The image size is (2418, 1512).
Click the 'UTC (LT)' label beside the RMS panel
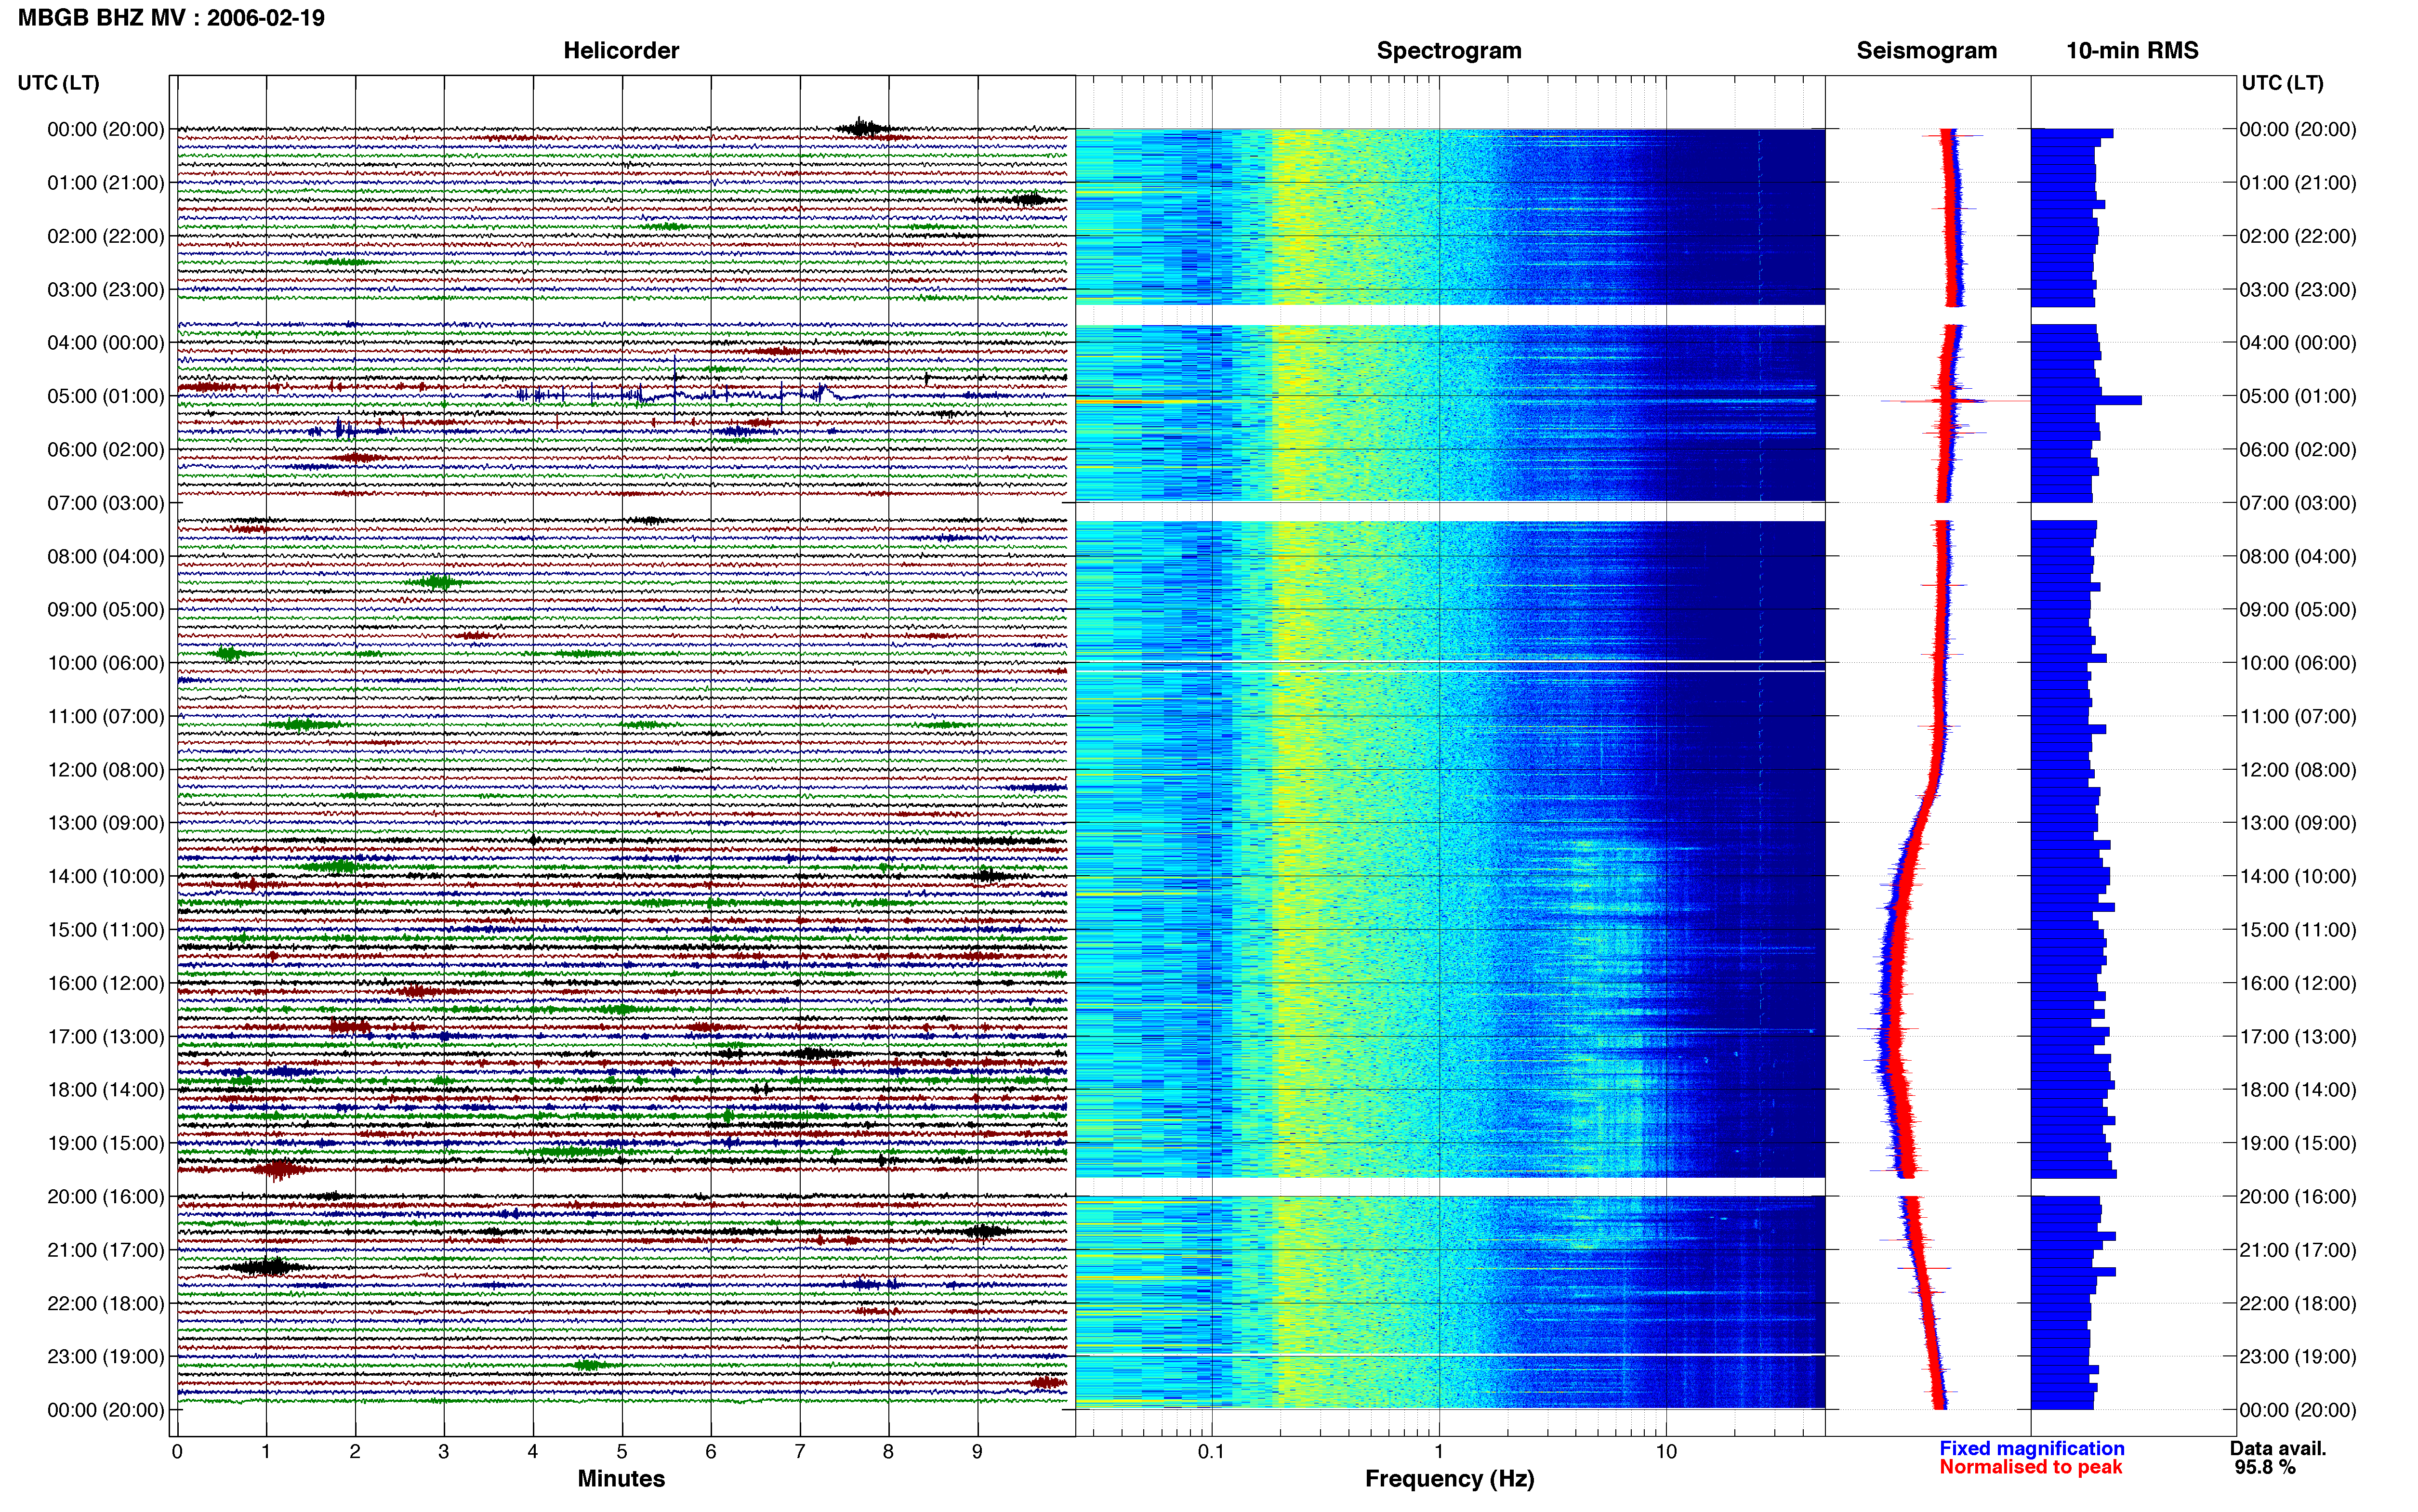tap(2282, 83)
